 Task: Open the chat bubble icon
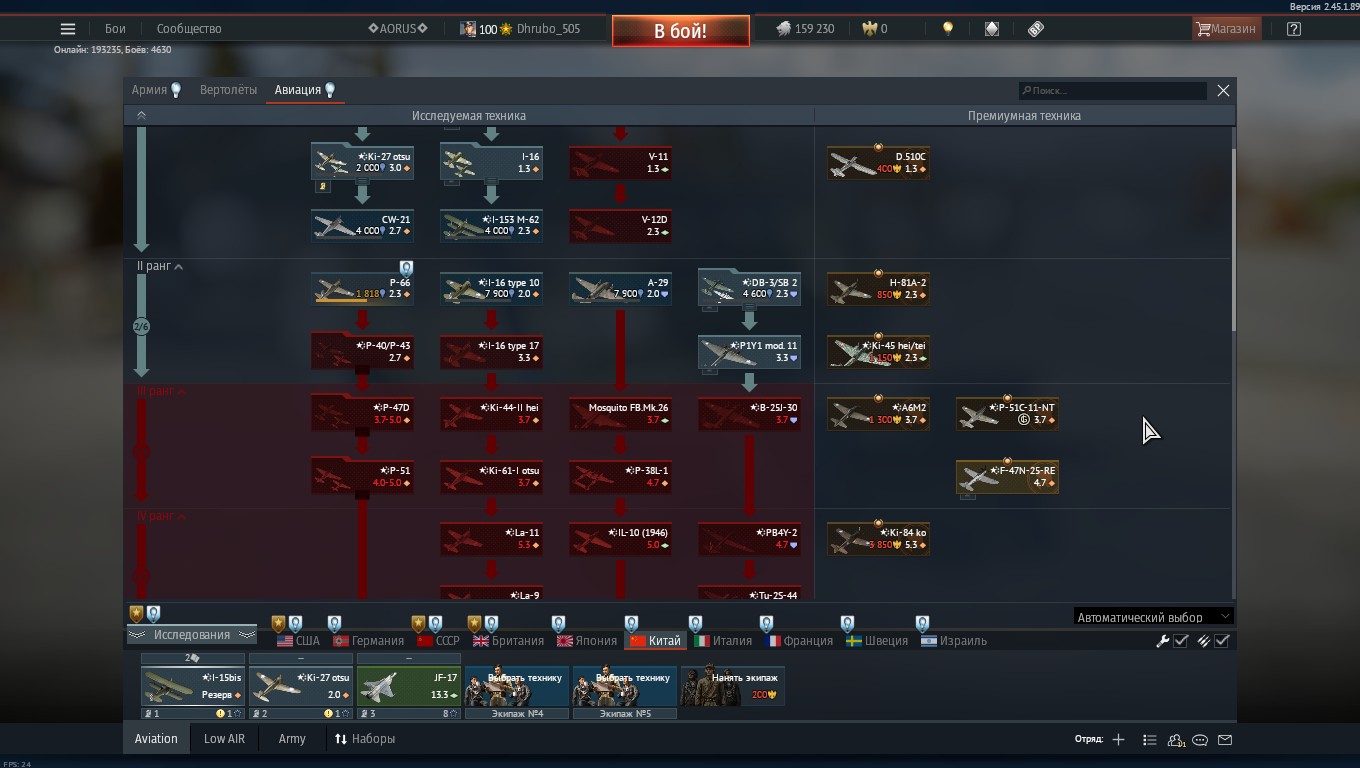click(1200, 740)
